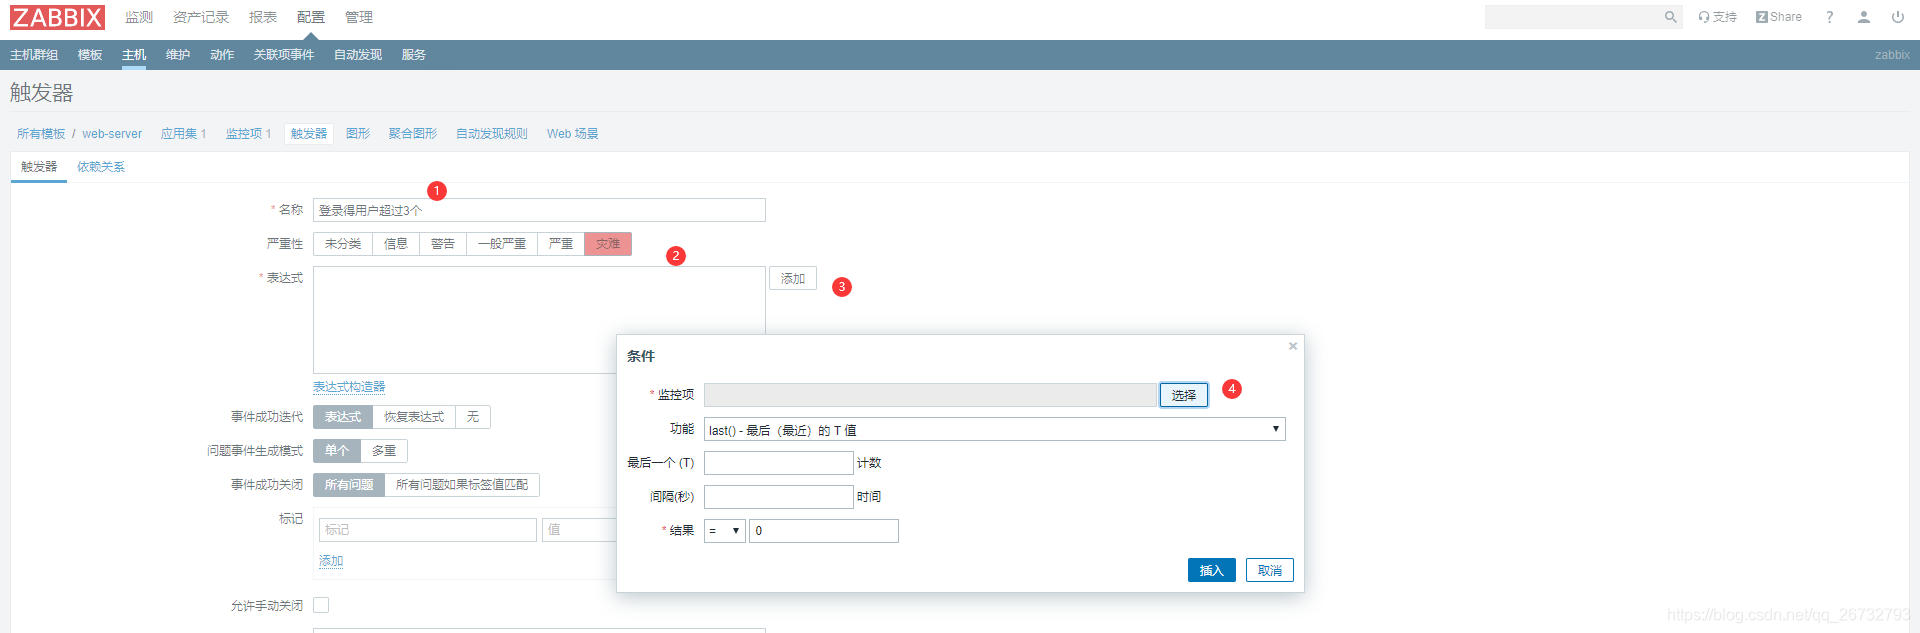Click the 取消 button
The image size is (1920, 633).
pyautogui.click(x=1270, y=570)
